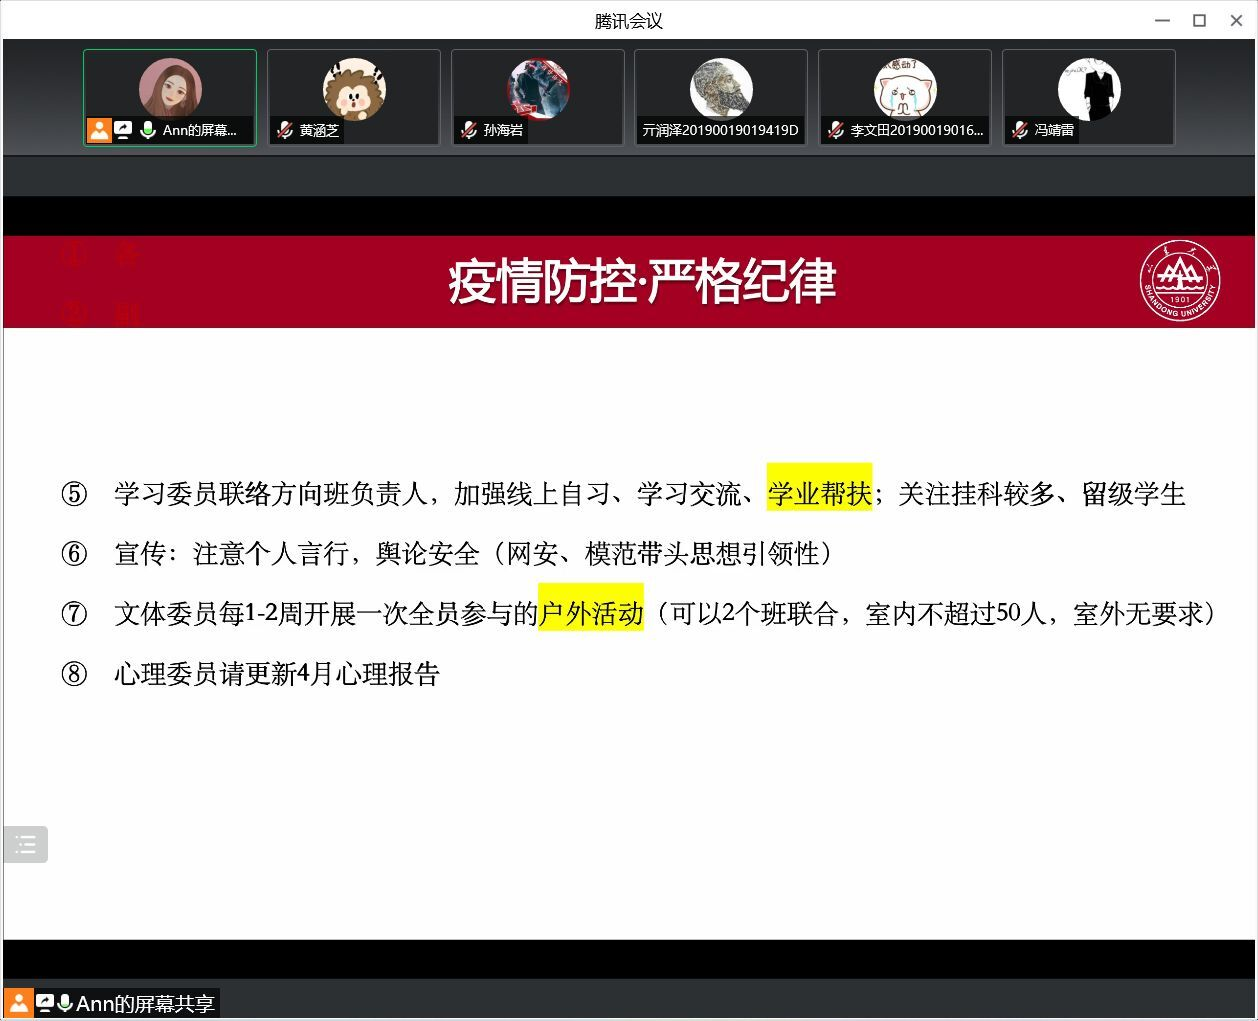Open the gray list panel button at left
Viewport: 1258px width, 1021px height.
[x=26, y=845]
